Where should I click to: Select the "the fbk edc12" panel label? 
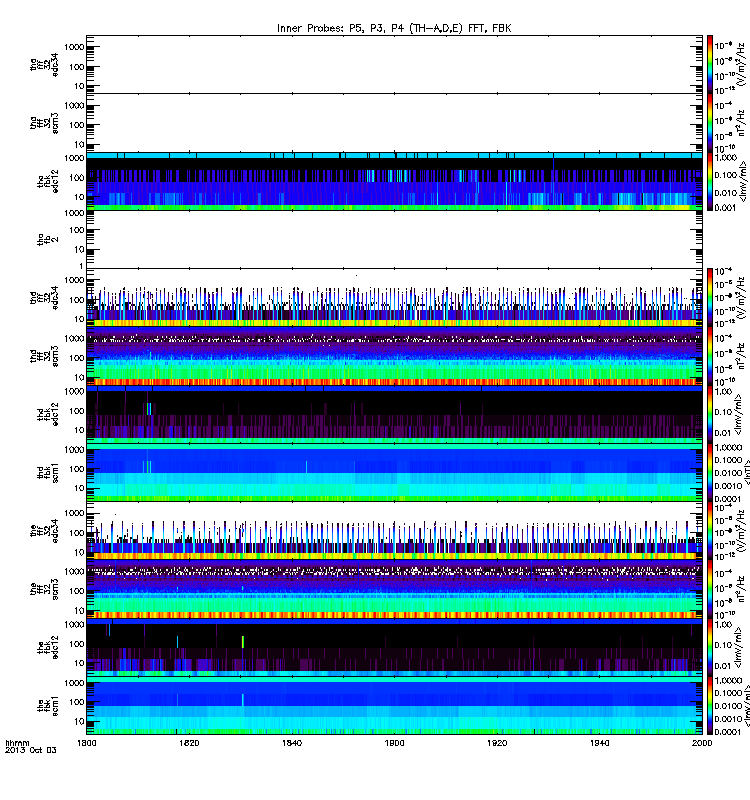click(48, 647)
